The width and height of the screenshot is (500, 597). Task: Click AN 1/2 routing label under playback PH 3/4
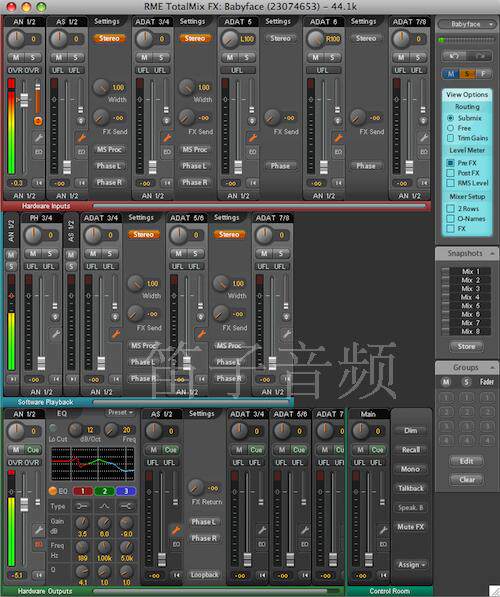click(42, 392)
